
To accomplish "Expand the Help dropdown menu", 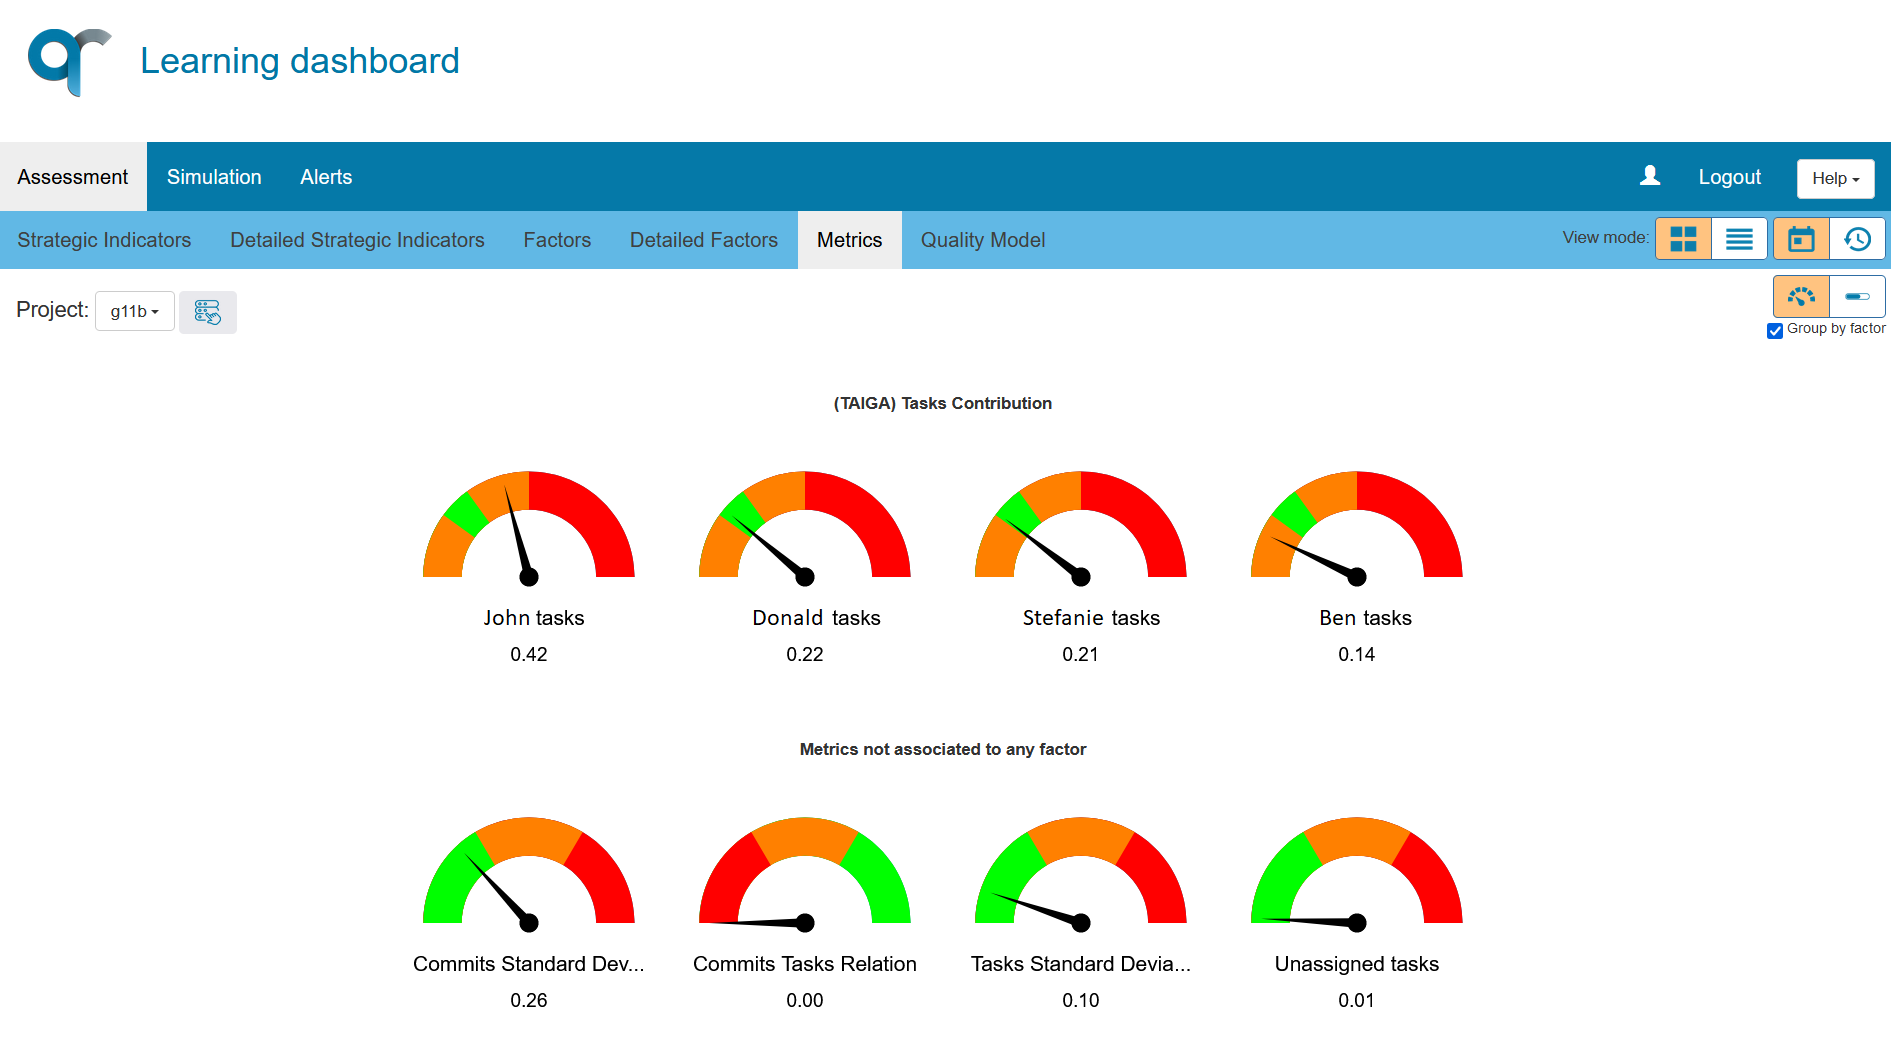I will click(x=1835, y=178).
